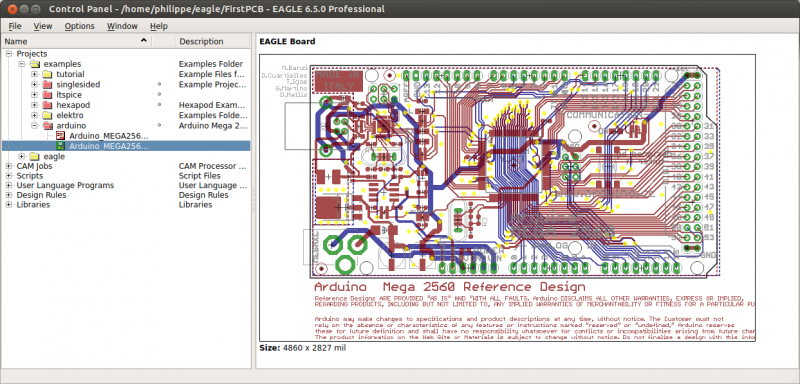Select the hexapod project label

pyautogui.click(x=73, y=105)
